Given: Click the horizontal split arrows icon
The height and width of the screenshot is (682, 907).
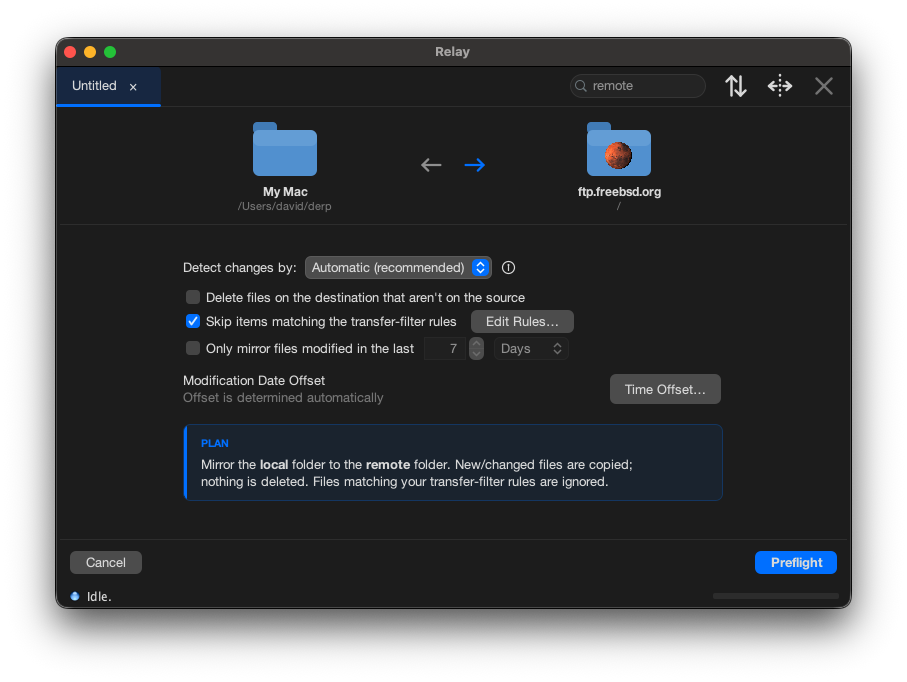Looking at the screenshot, I should tap(780, 86).
